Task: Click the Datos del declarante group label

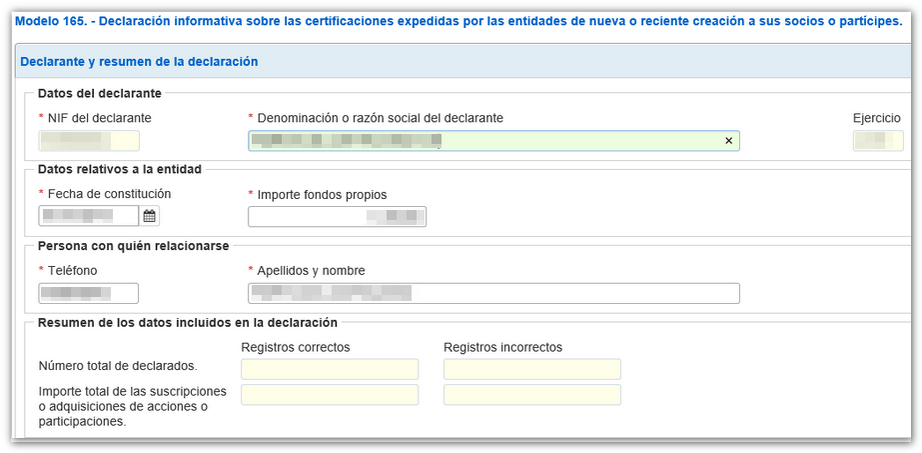Action: 99,93
